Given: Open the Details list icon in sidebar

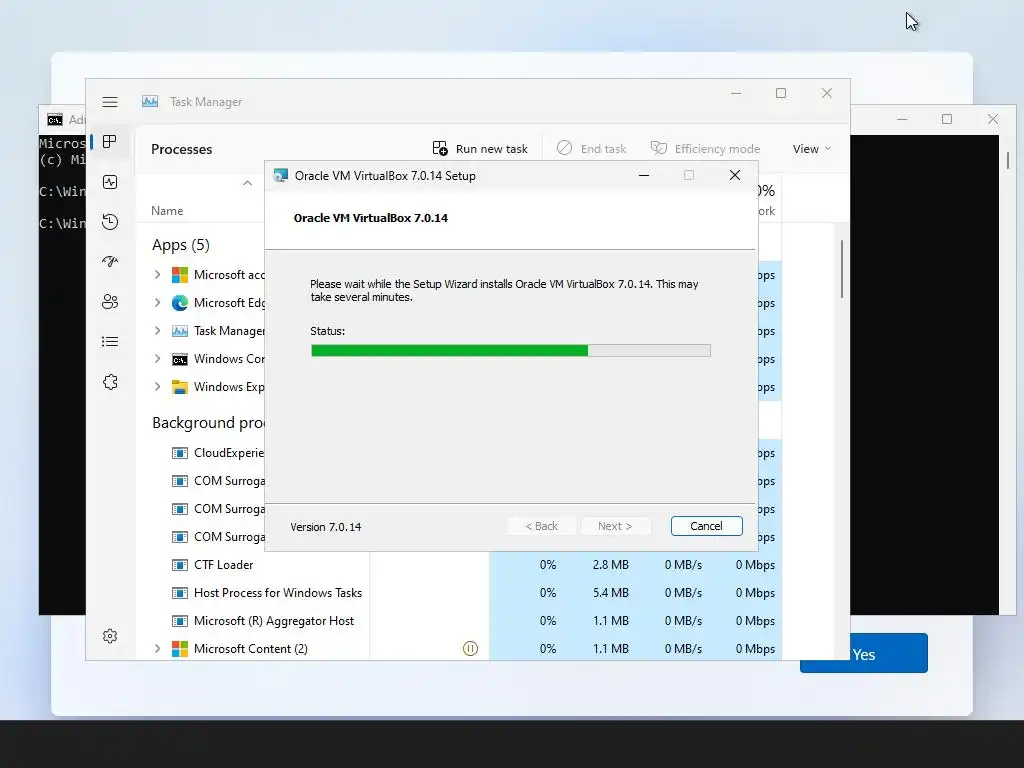Looking at the screenshot, I should click(110, 342).
